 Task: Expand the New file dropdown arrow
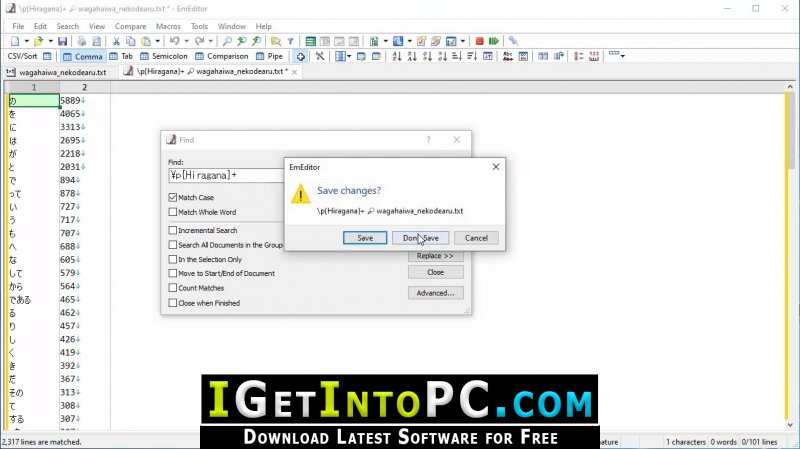coord(27,41)
